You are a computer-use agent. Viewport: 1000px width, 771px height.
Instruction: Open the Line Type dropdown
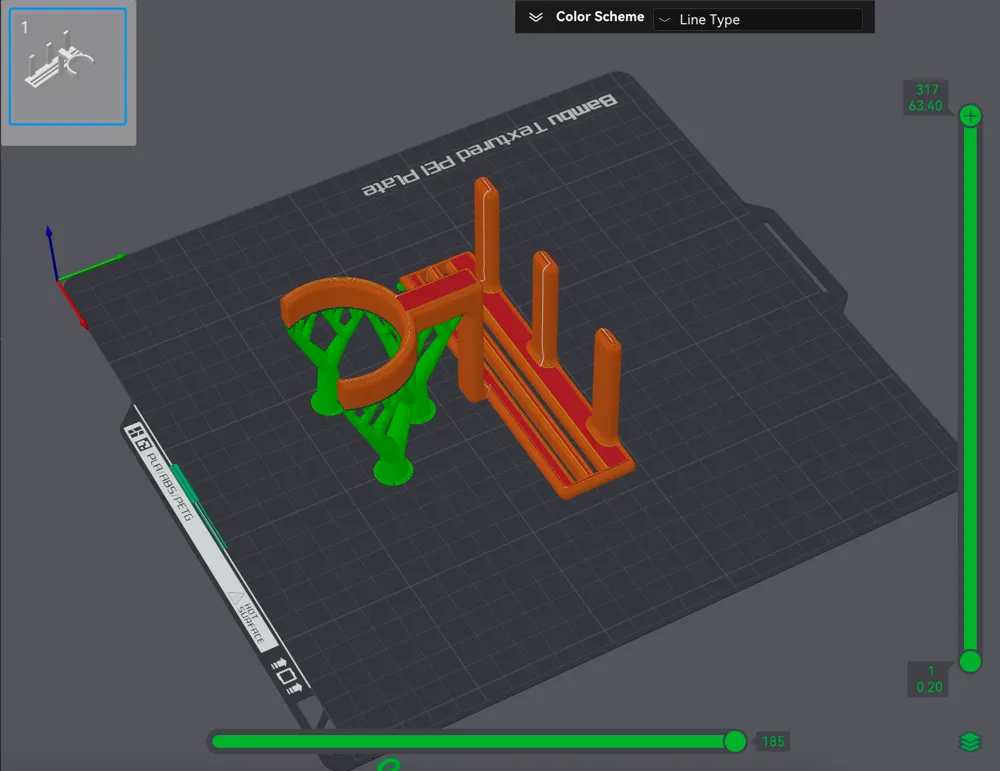758,19
